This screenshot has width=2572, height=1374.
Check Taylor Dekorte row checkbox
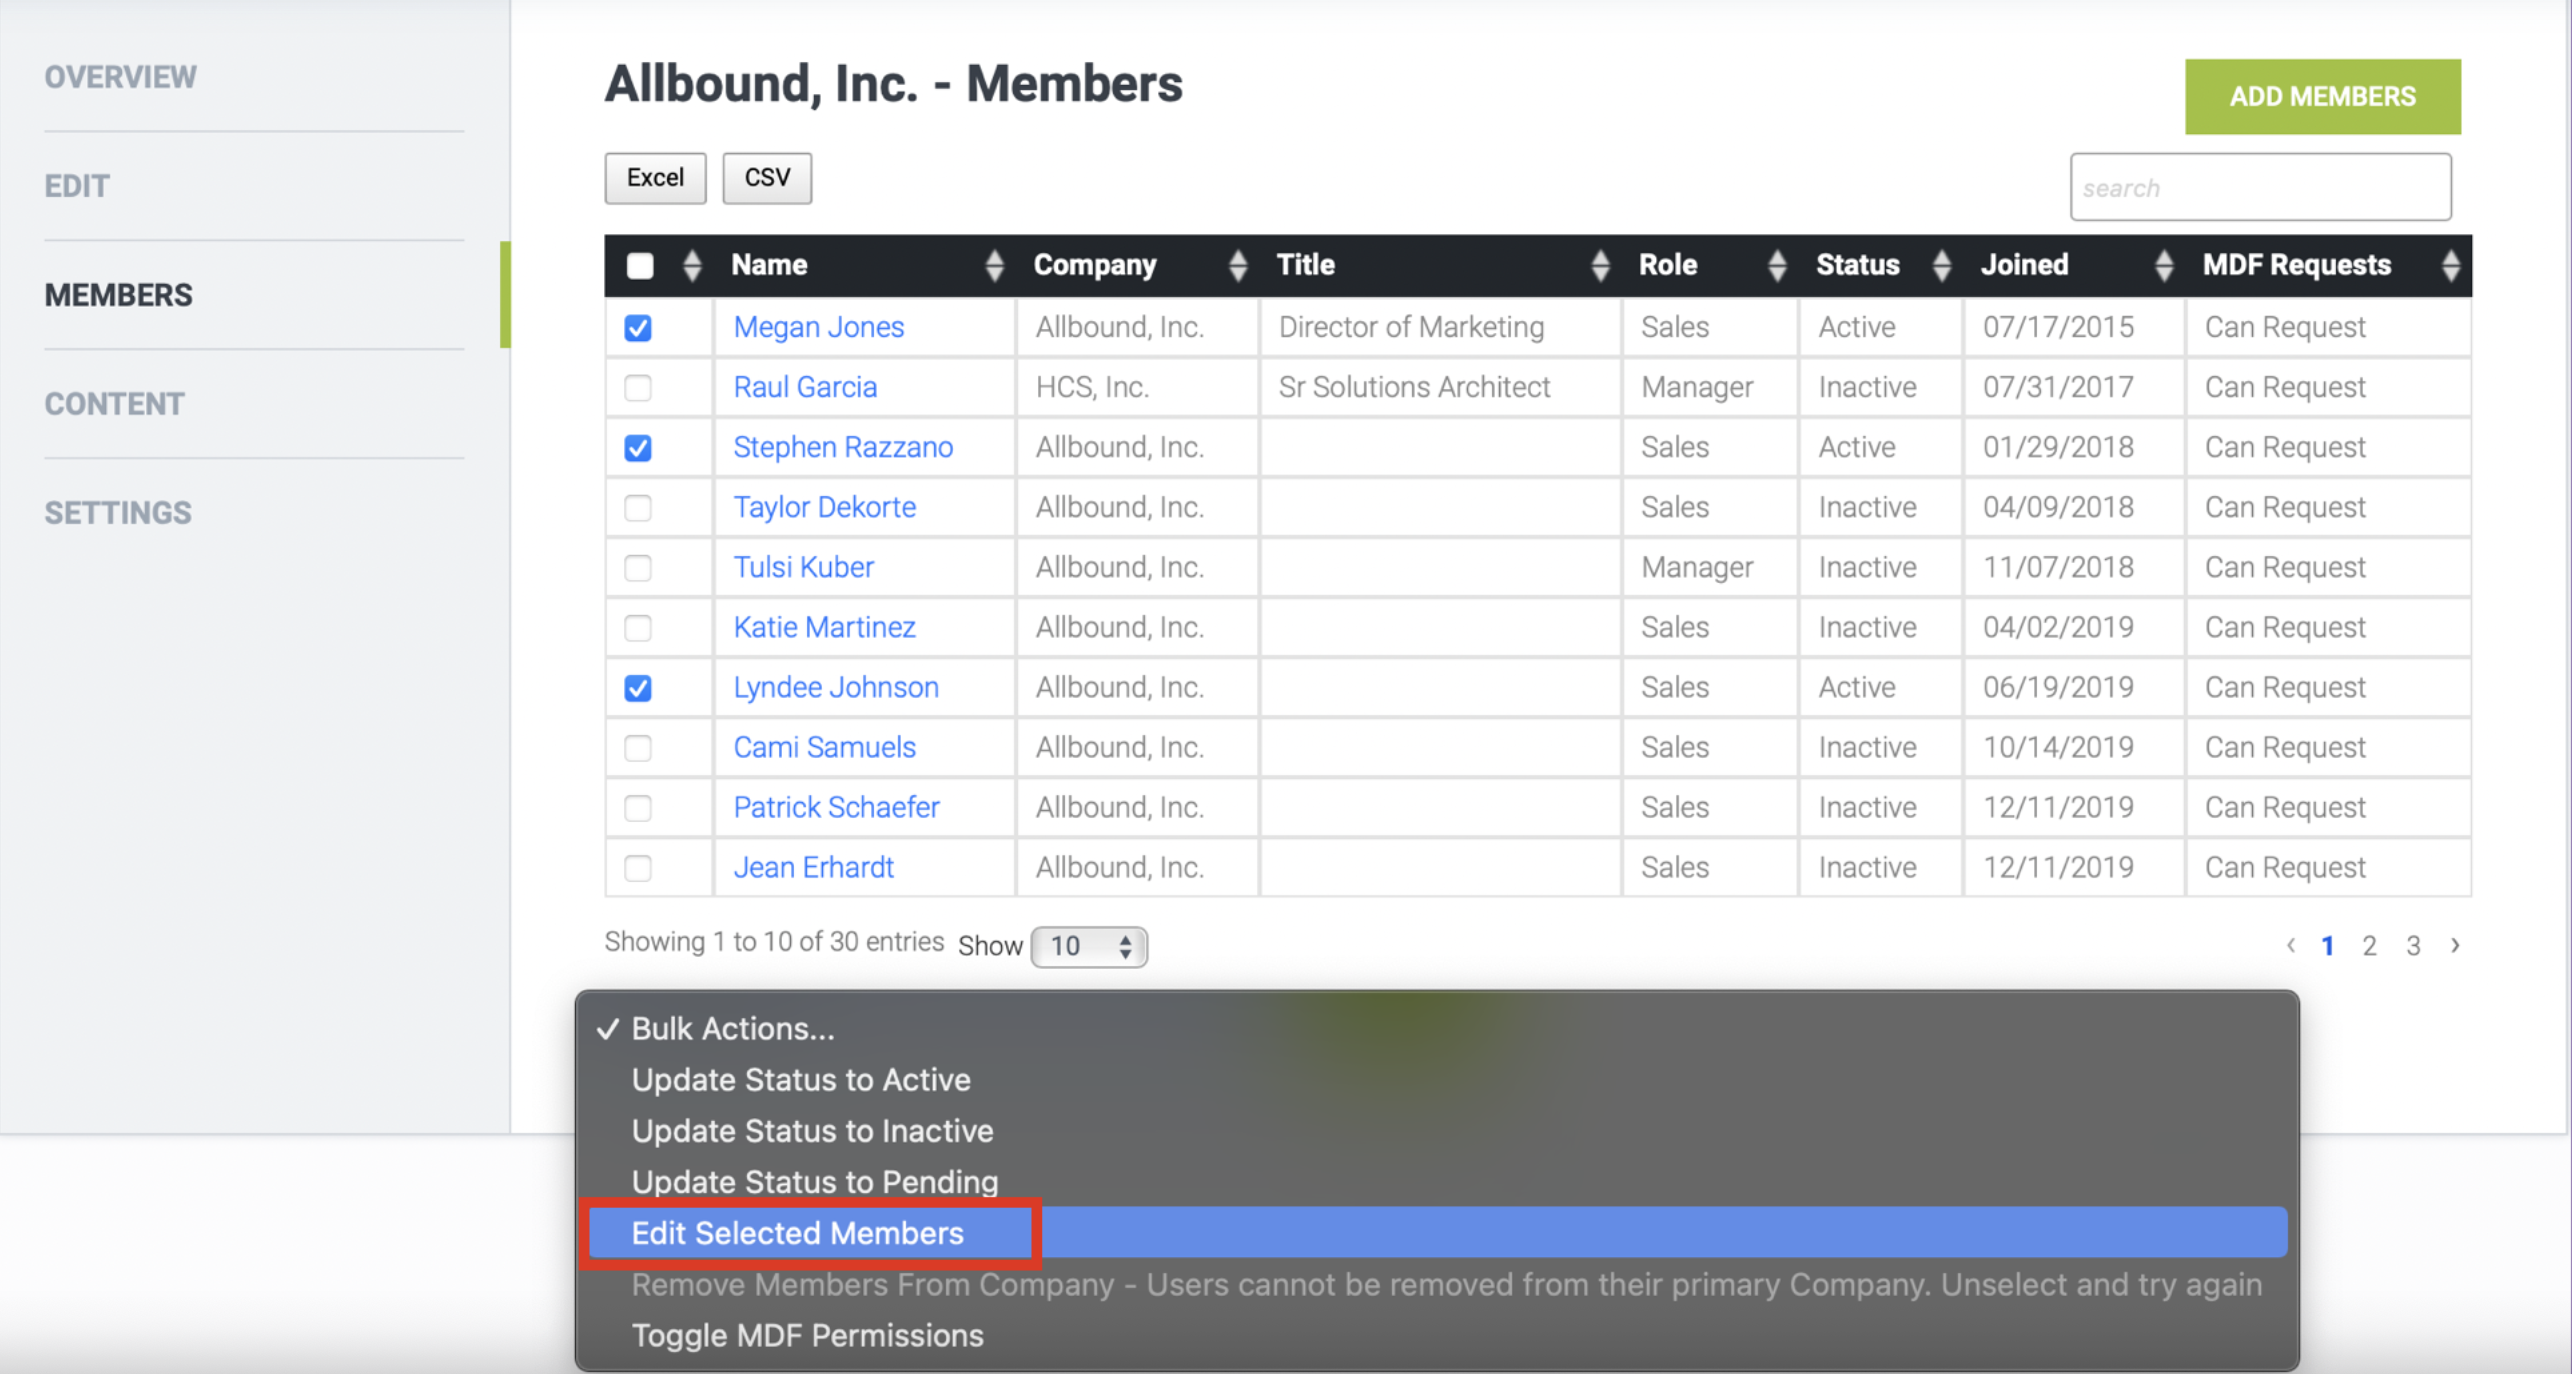[x=638, y=508]
